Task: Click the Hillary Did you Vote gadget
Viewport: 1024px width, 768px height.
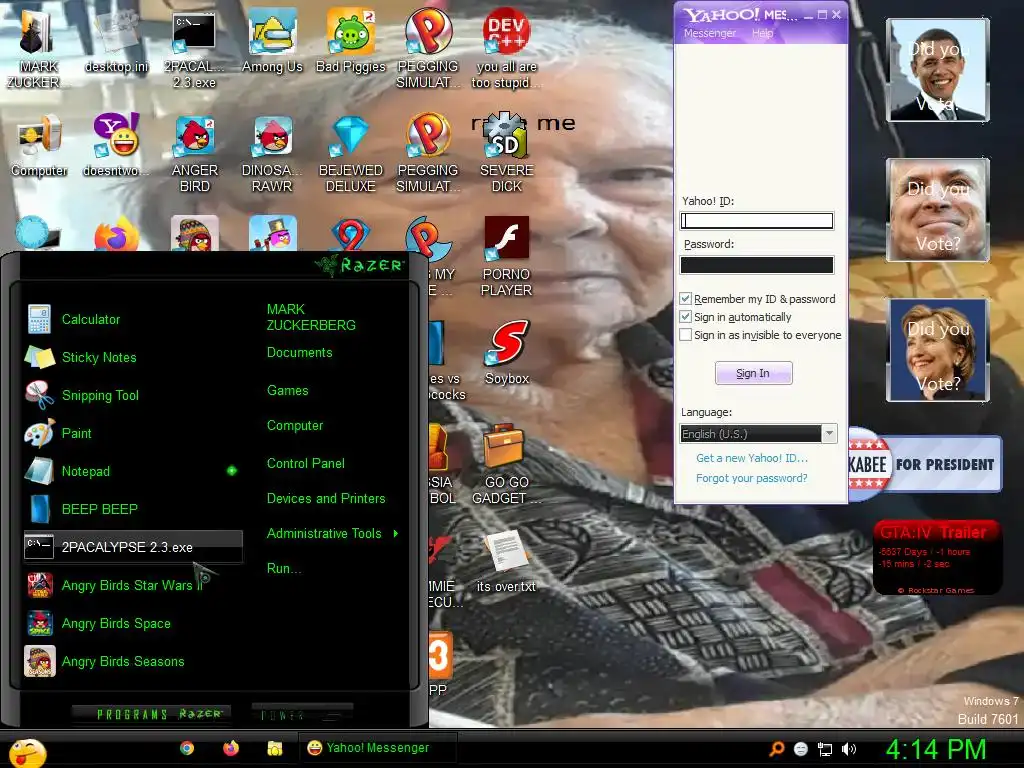Action: (x=938, y=350)
